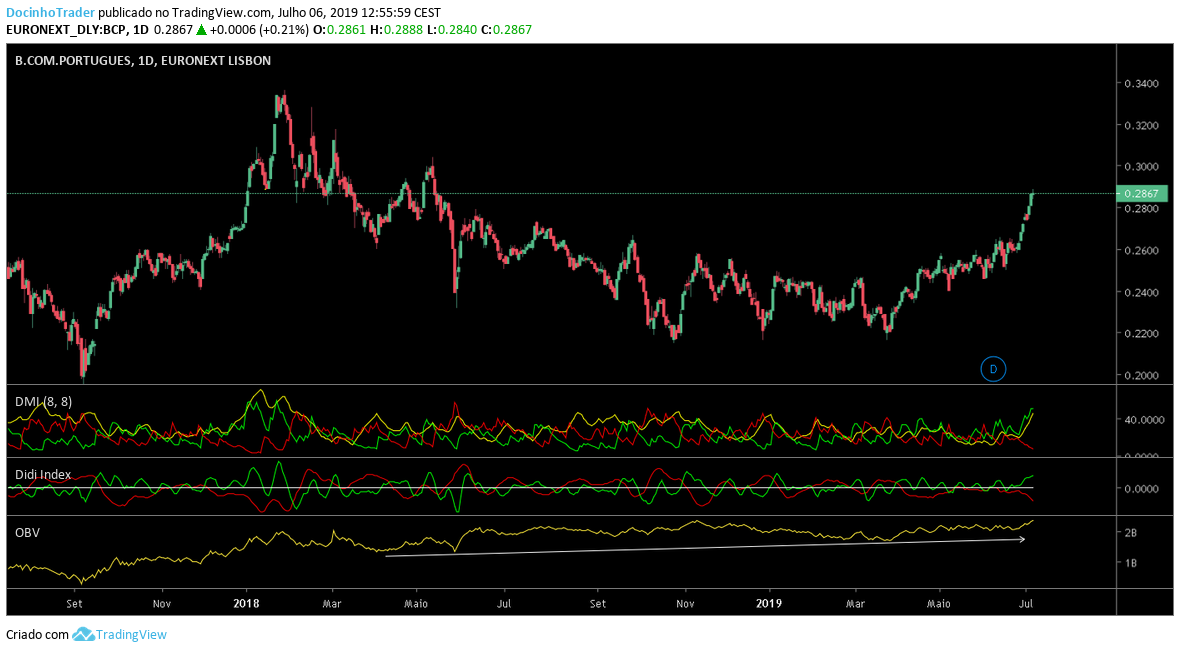
Task: Click the 0.3000 price axis value
Action: coord(1142,166)
